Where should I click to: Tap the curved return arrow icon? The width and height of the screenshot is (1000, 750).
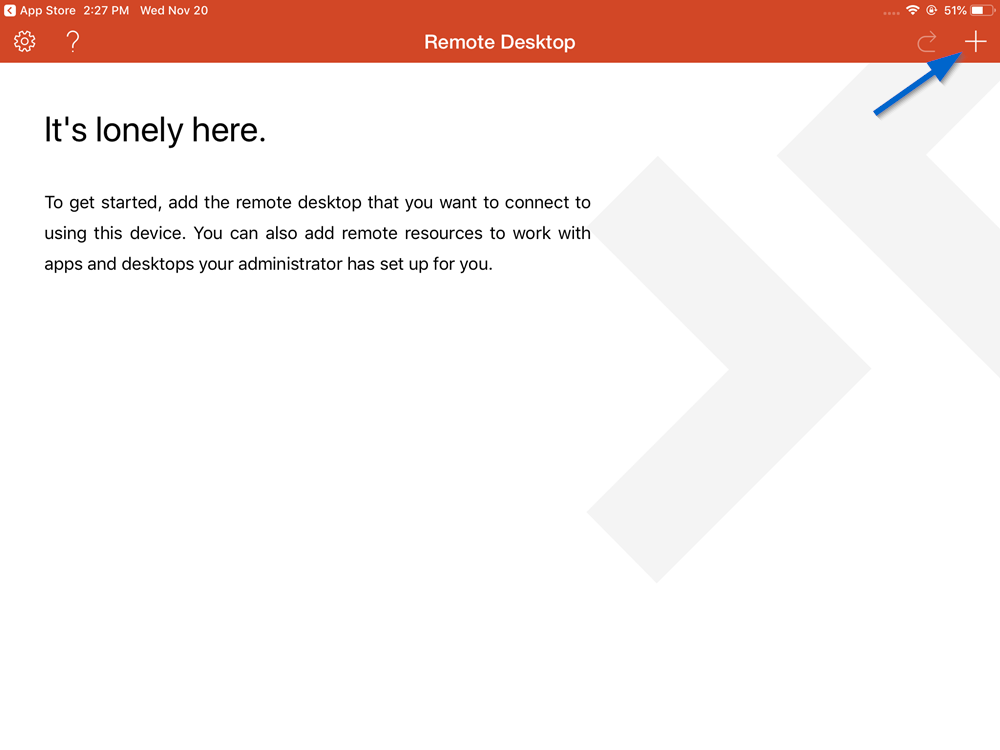point(927,43)
